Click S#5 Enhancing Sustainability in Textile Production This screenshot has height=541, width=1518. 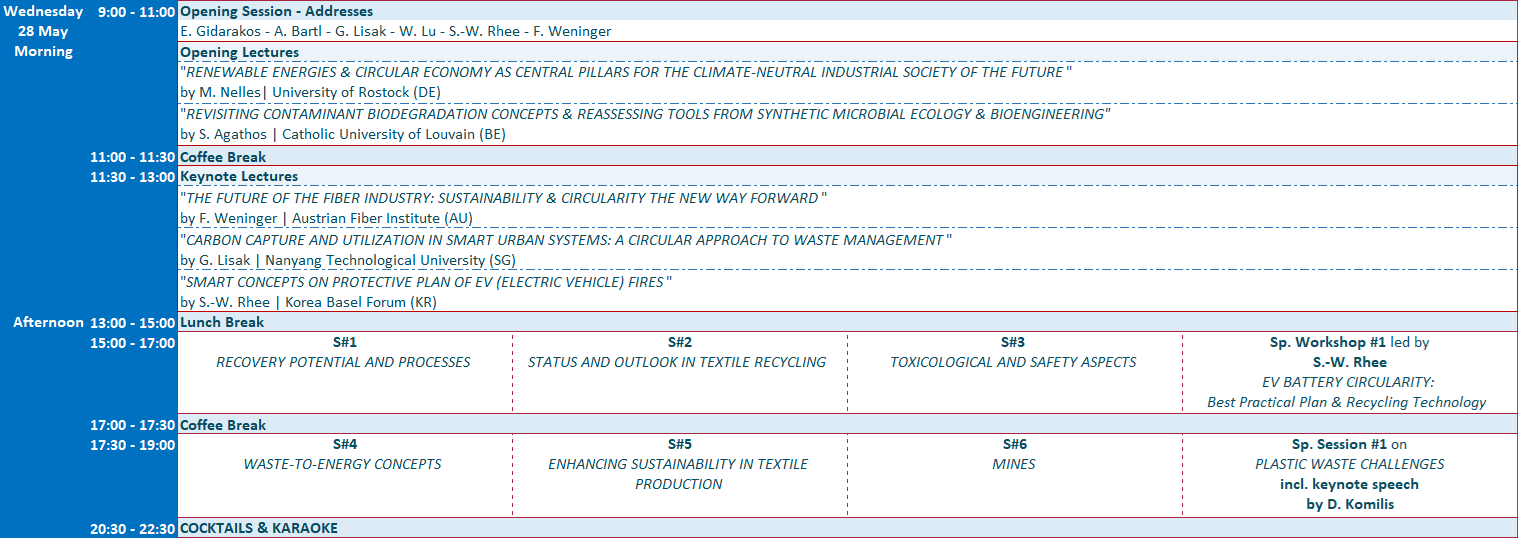678,473
